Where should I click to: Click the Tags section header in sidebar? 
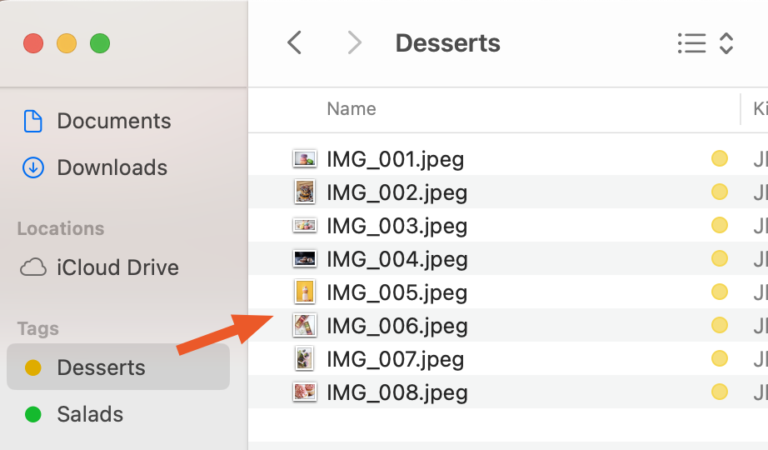(x=38, y=328)
